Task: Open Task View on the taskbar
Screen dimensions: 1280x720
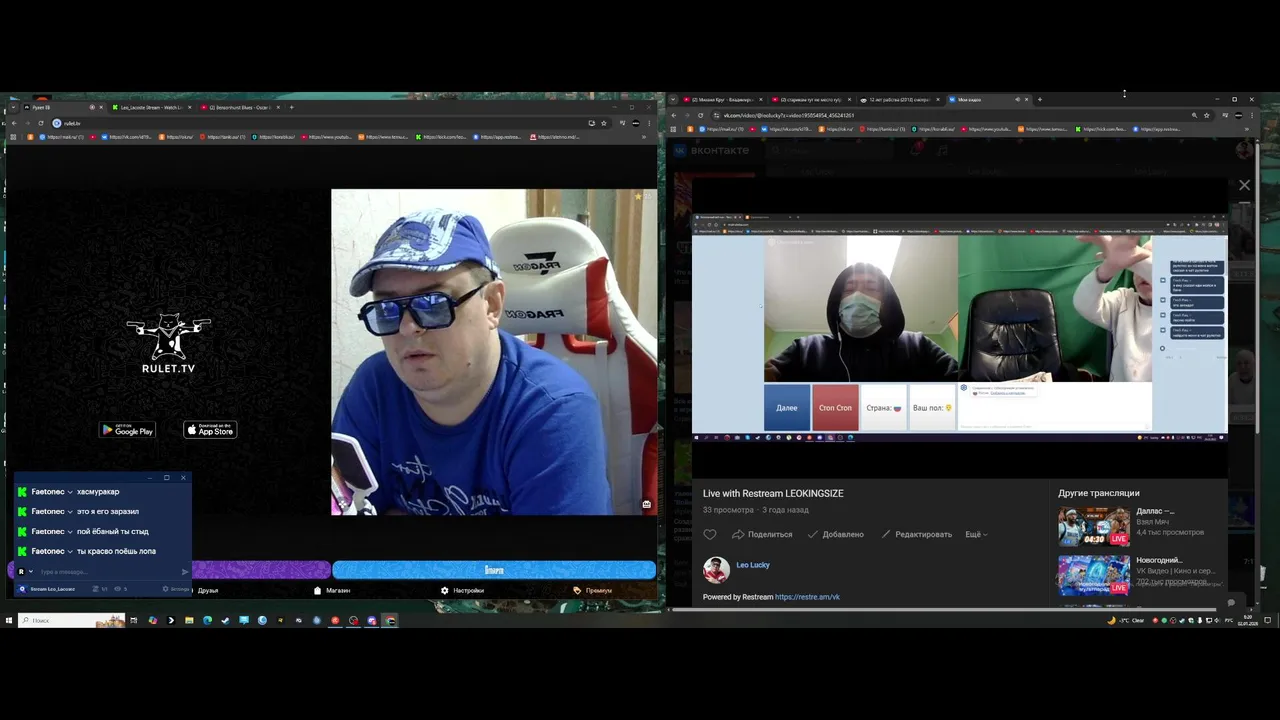Action: coord(134,620)
